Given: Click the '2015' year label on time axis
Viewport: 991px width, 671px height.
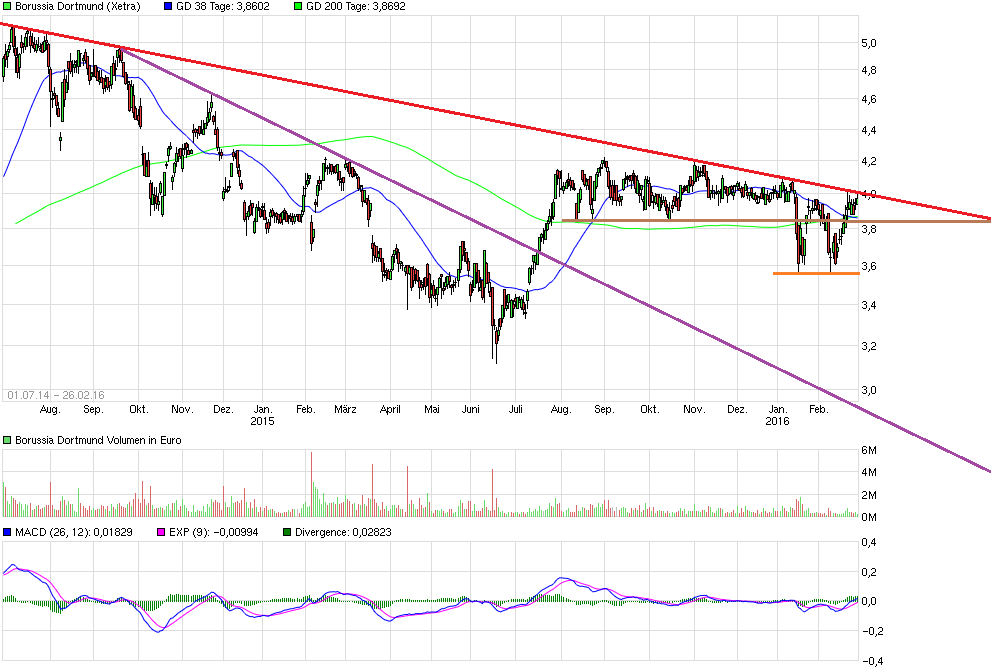Looking at the screenshot, I should pos(262,421).
